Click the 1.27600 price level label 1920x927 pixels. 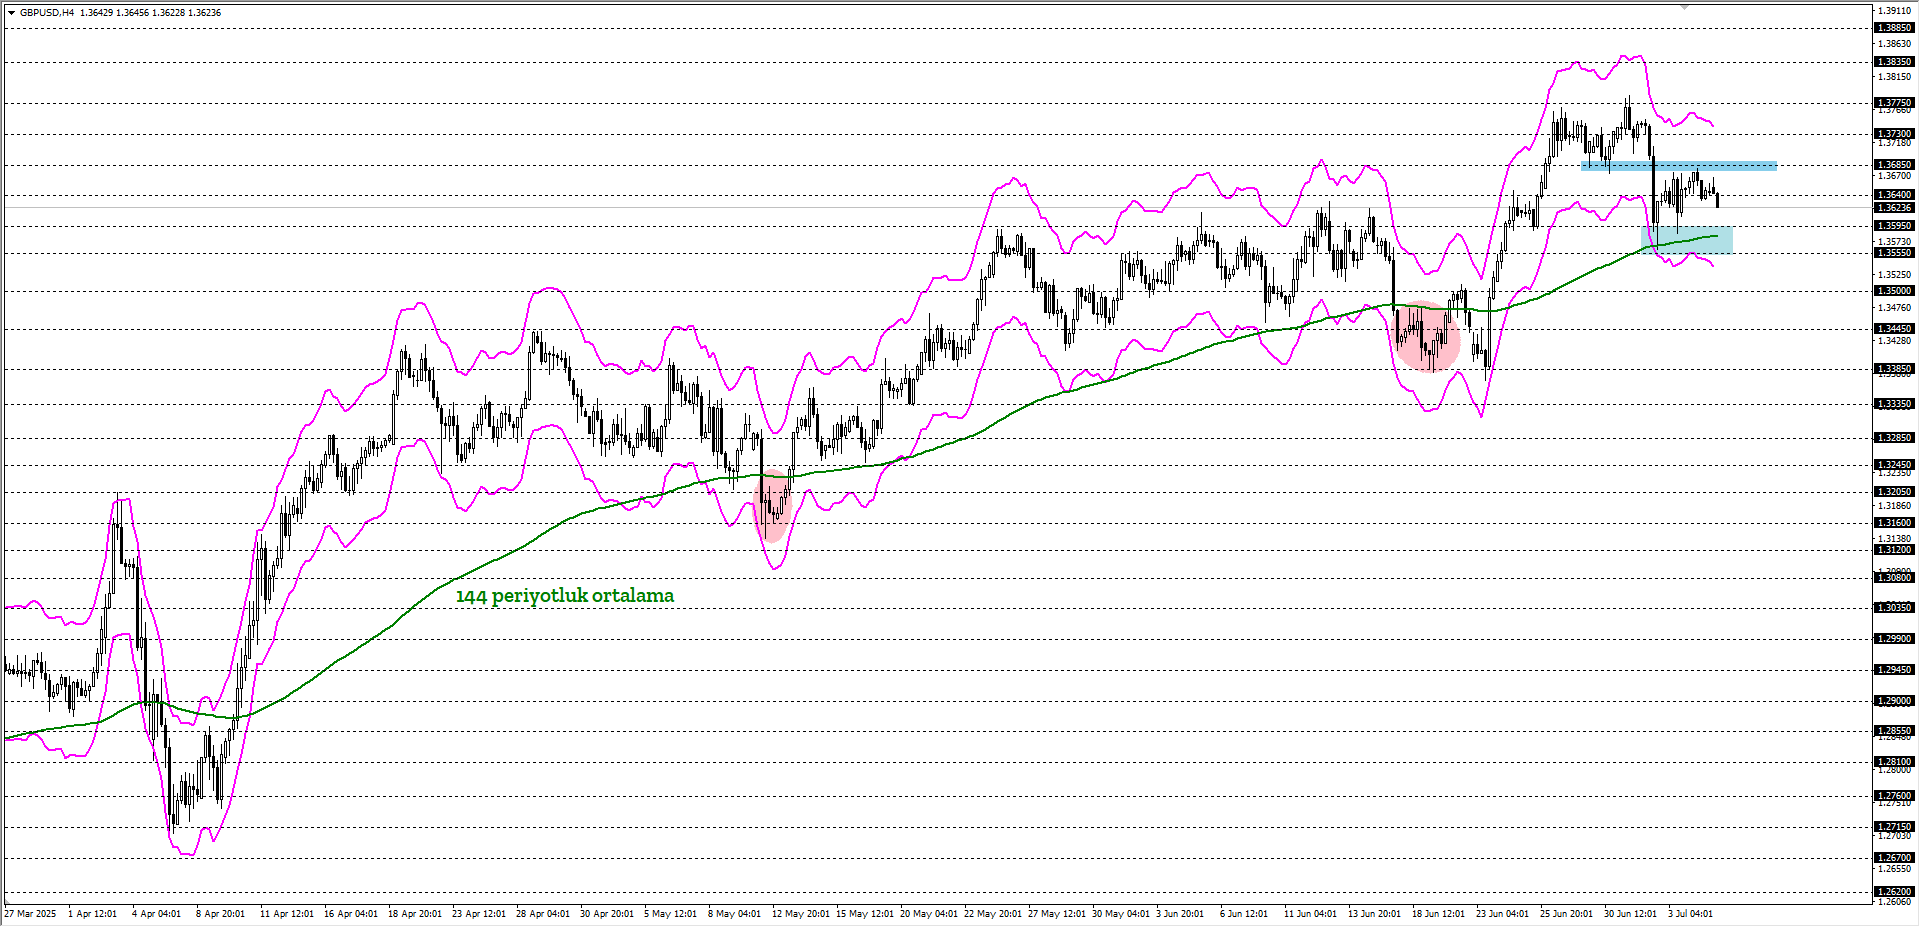pyautogui.click(x=1894, y=796)
